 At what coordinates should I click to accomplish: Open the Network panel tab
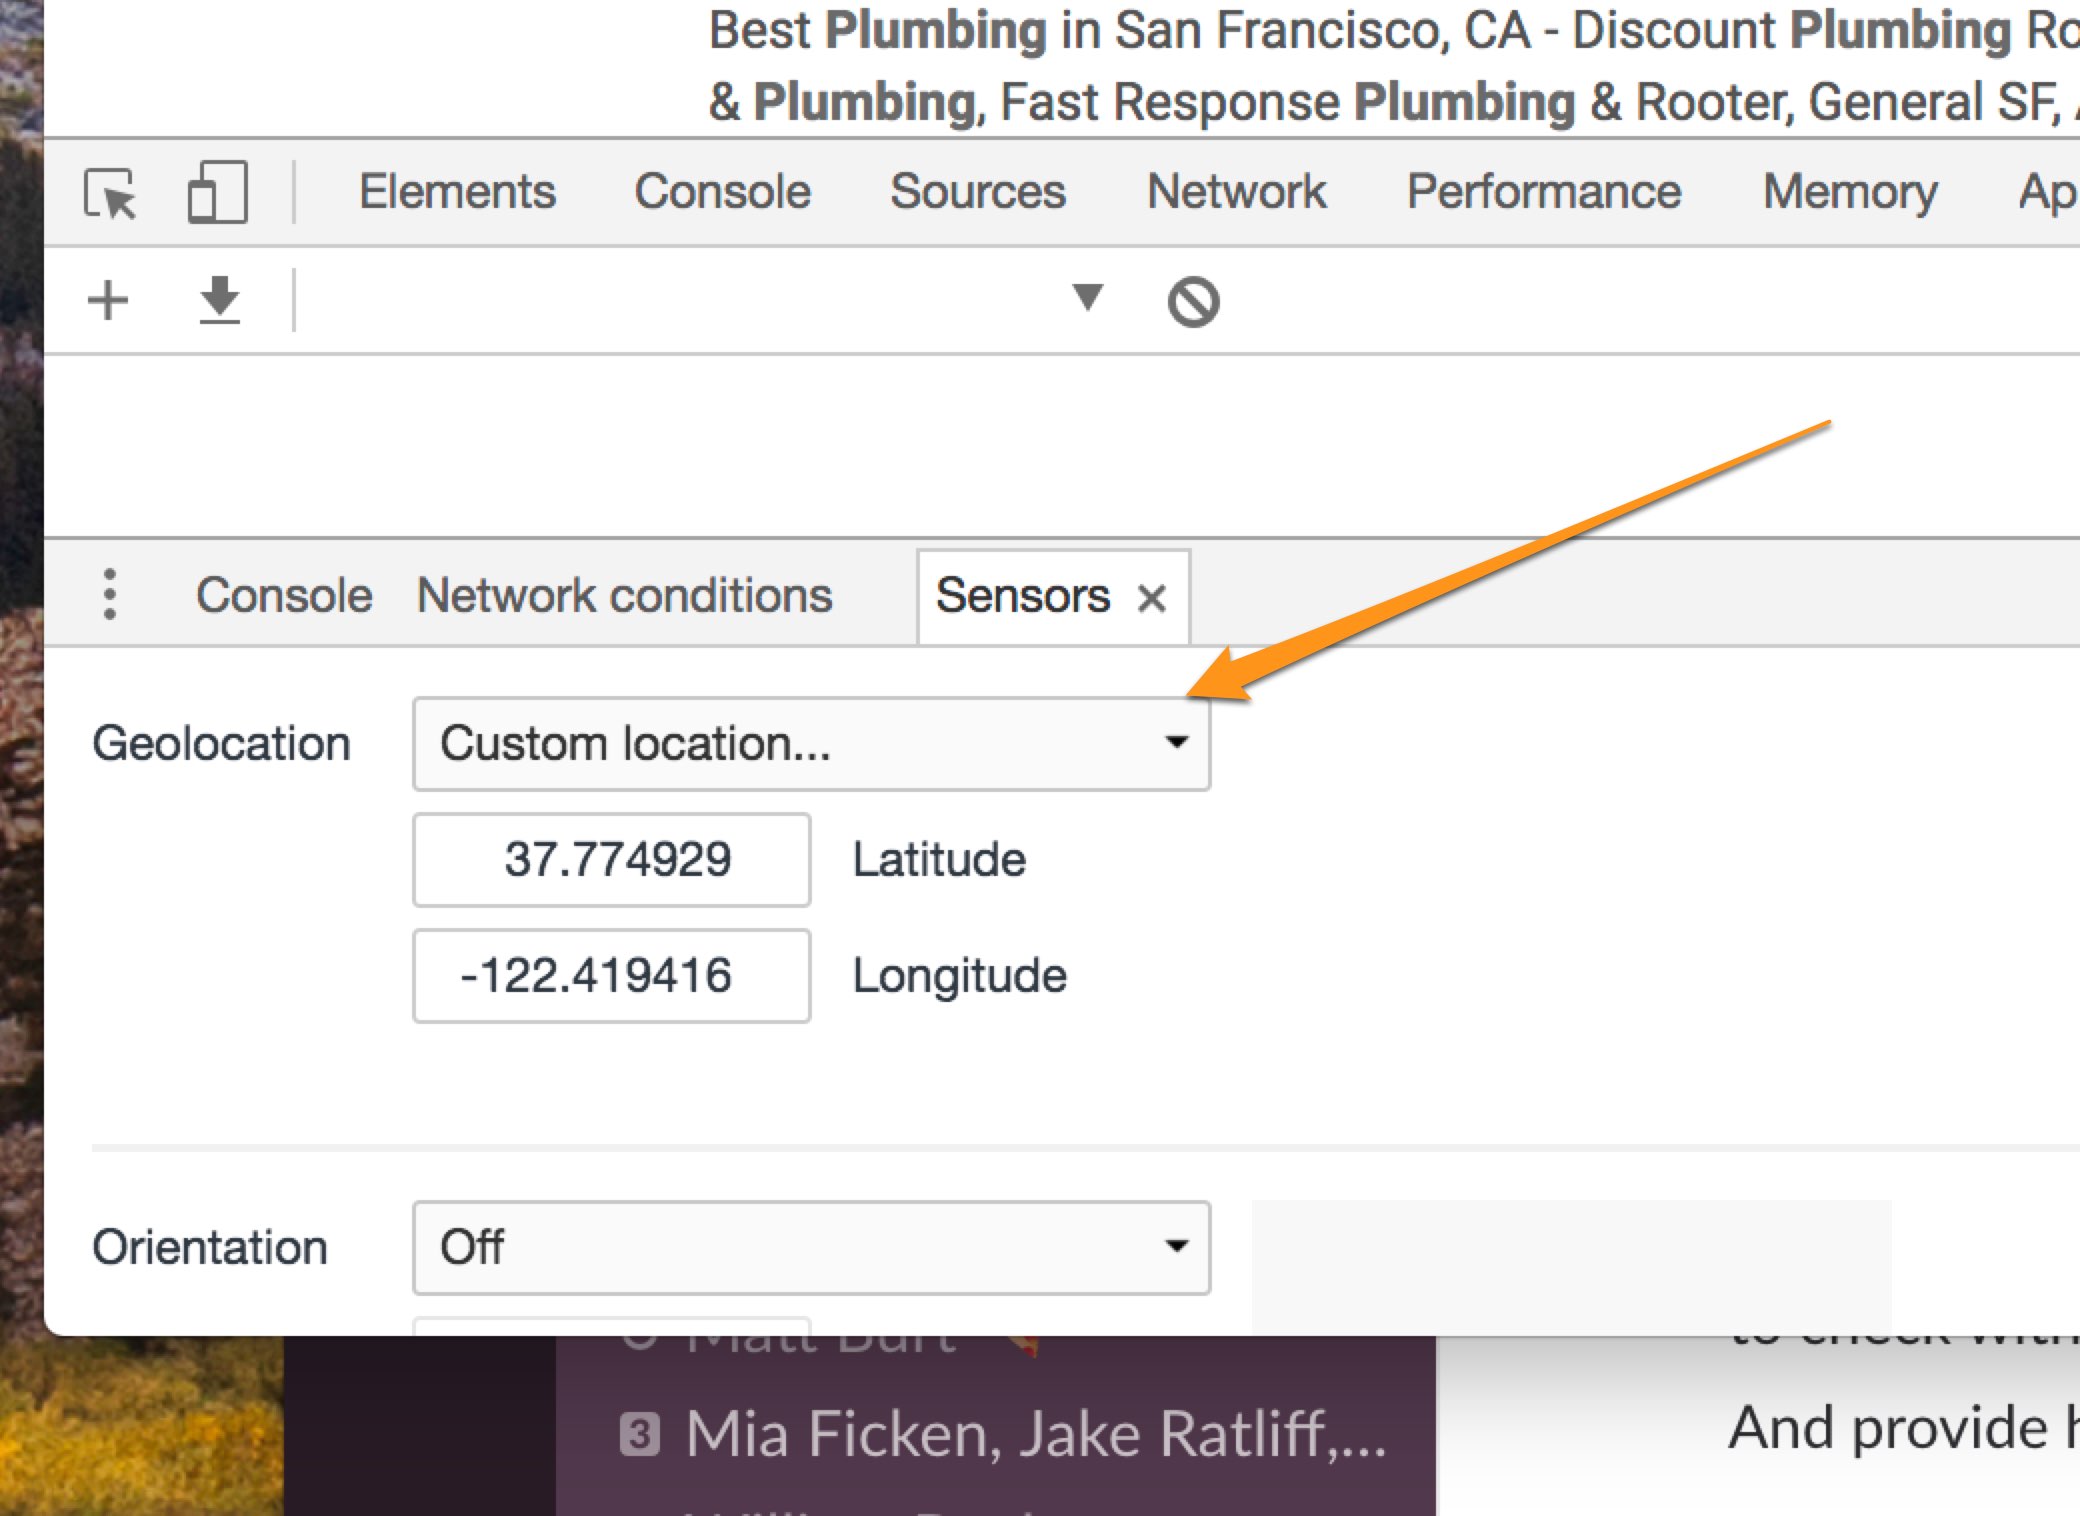[1236, 192]
